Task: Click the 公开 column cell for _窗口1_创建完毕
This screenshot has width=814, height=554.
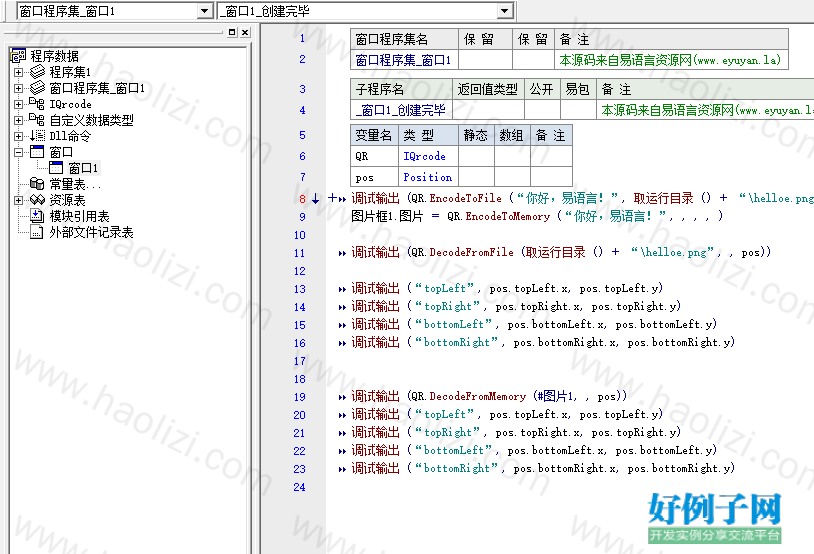Action: point(542,110)
